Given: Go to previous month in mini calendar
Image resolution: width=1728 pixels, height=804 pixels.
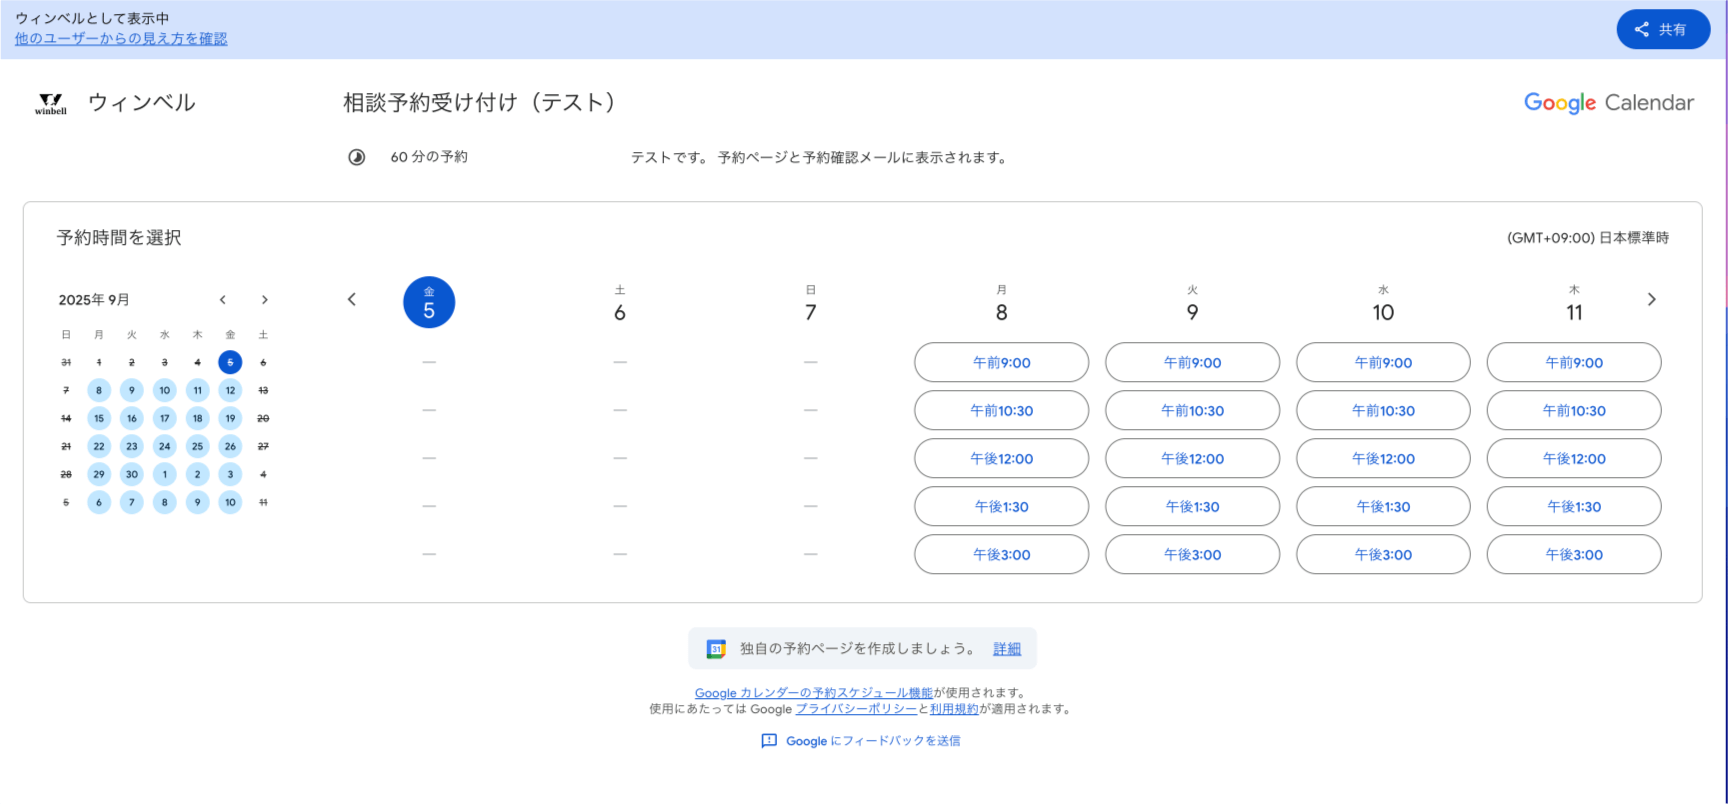Looking at the screenshot, I should click(223, 299).
